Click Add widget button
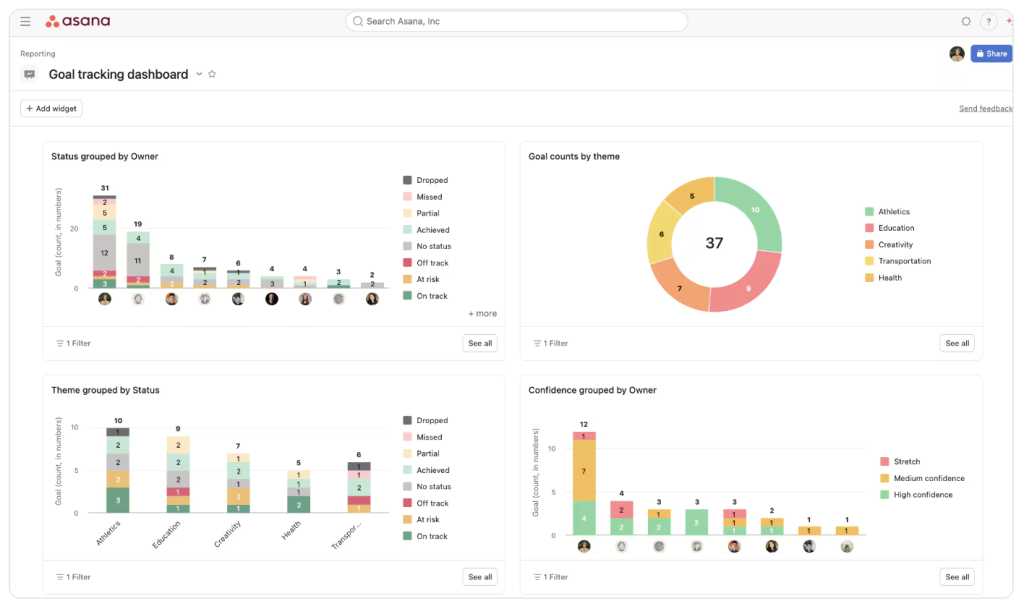The image size is (1024, 609). 51,108
